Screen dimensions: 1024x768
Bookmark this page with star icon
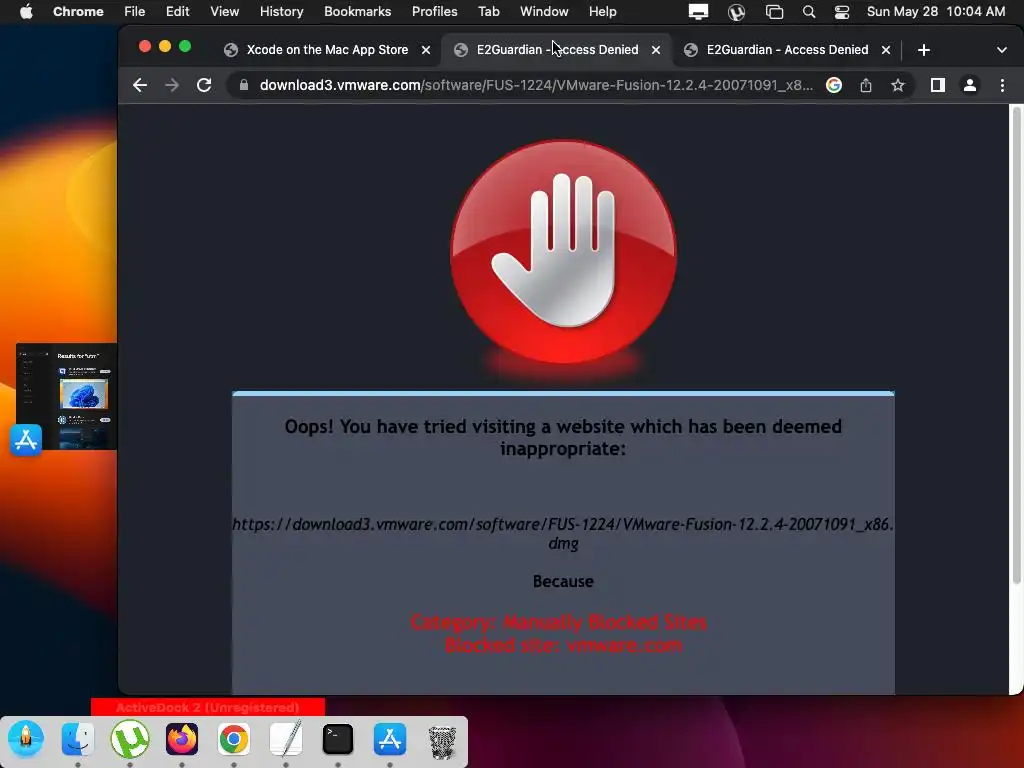pos(898,86)
